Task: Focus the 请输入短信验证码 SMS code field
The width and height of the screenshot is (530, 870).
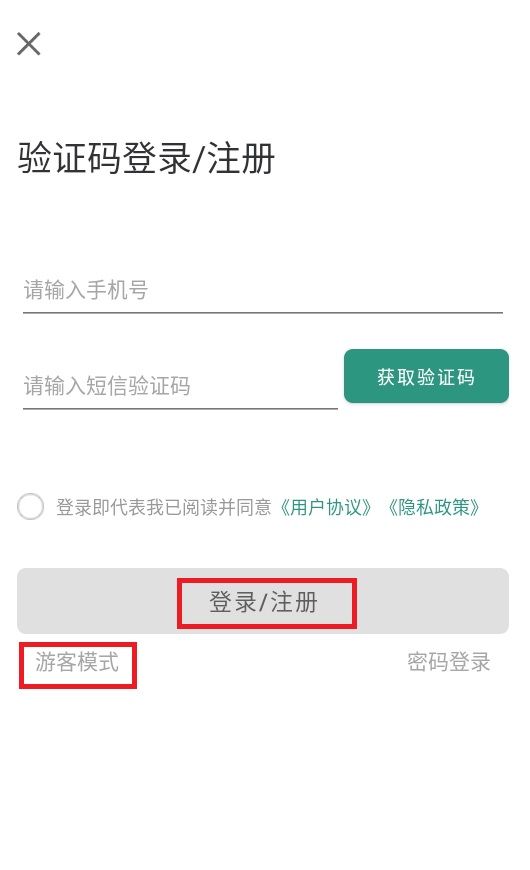Action: click(x=180, y=386)
